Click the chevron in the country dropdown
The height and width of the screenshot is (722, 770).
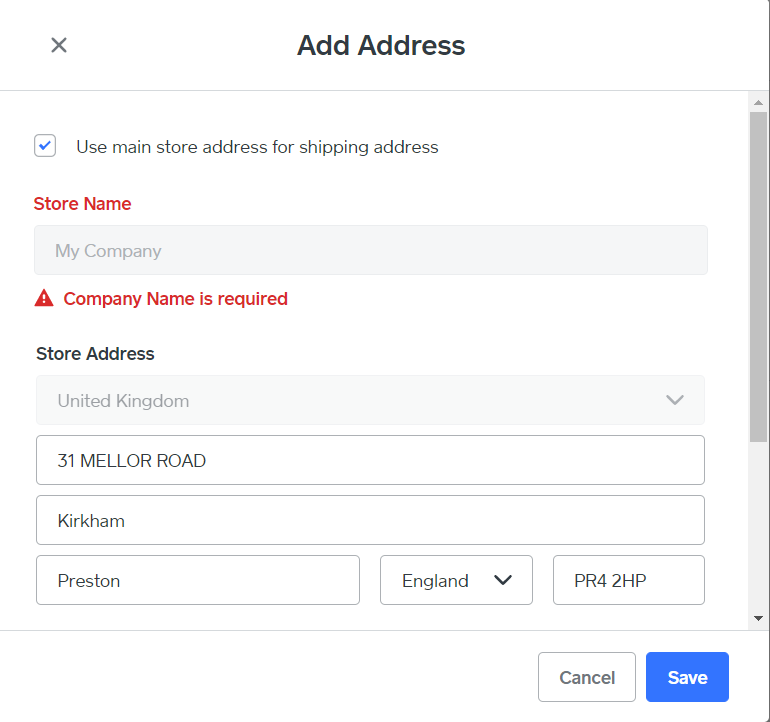pyautogui.click(x=675, y=400)
